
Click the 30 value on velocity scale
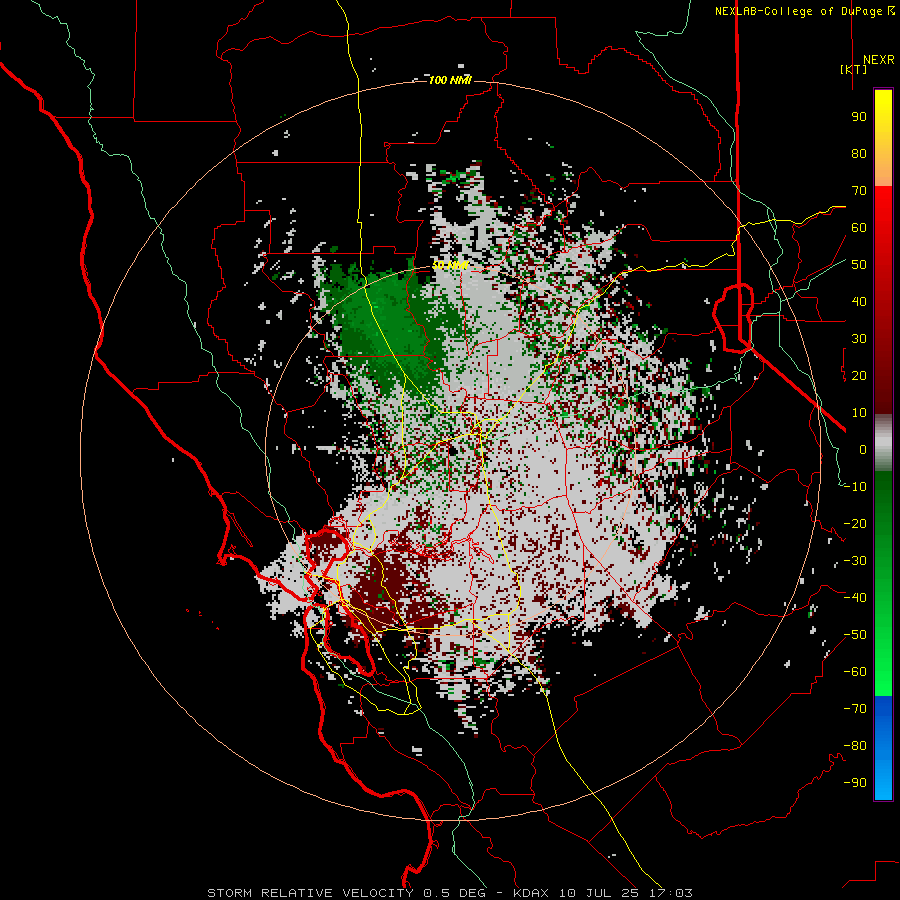tap(859, 339)
